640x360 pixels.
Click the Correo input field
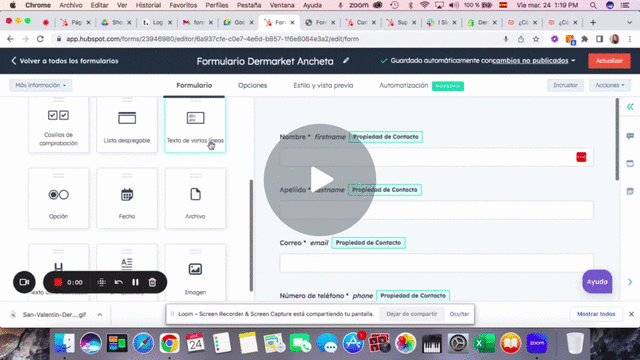(436, 263)
